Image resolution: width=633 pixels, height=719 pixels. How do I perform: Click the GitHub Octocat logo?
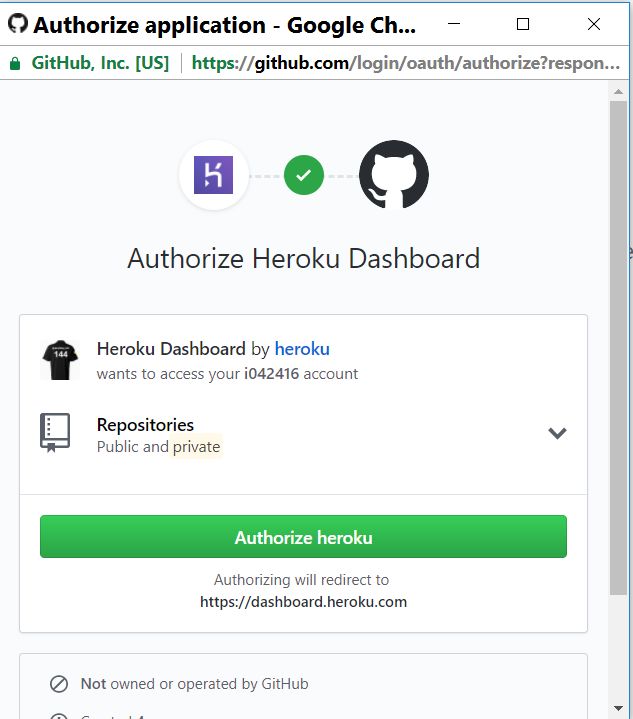point(394,175)
